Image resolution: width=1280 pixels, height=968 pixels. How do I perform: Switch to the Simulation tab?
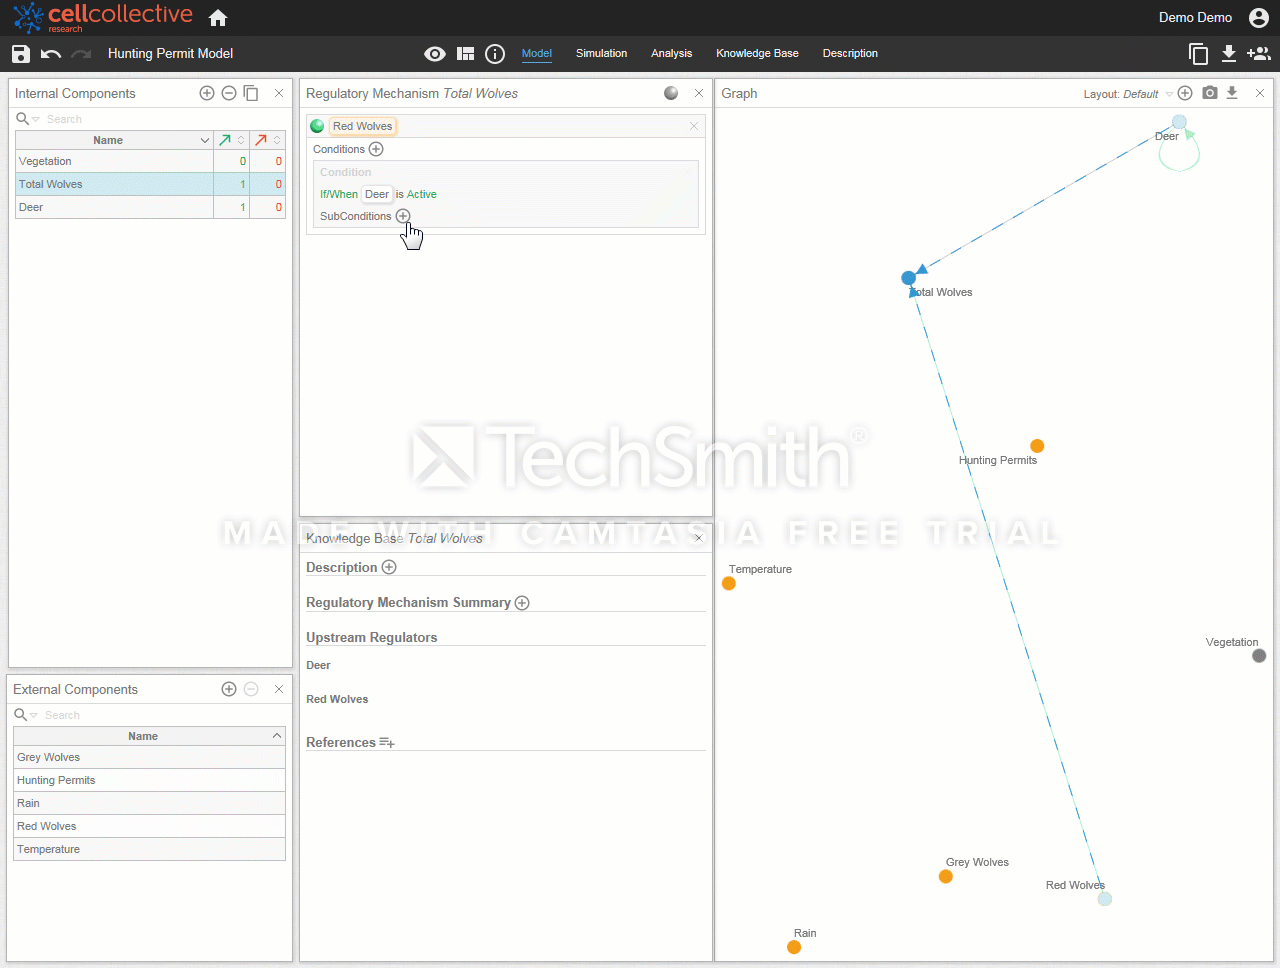click(601, 54)
